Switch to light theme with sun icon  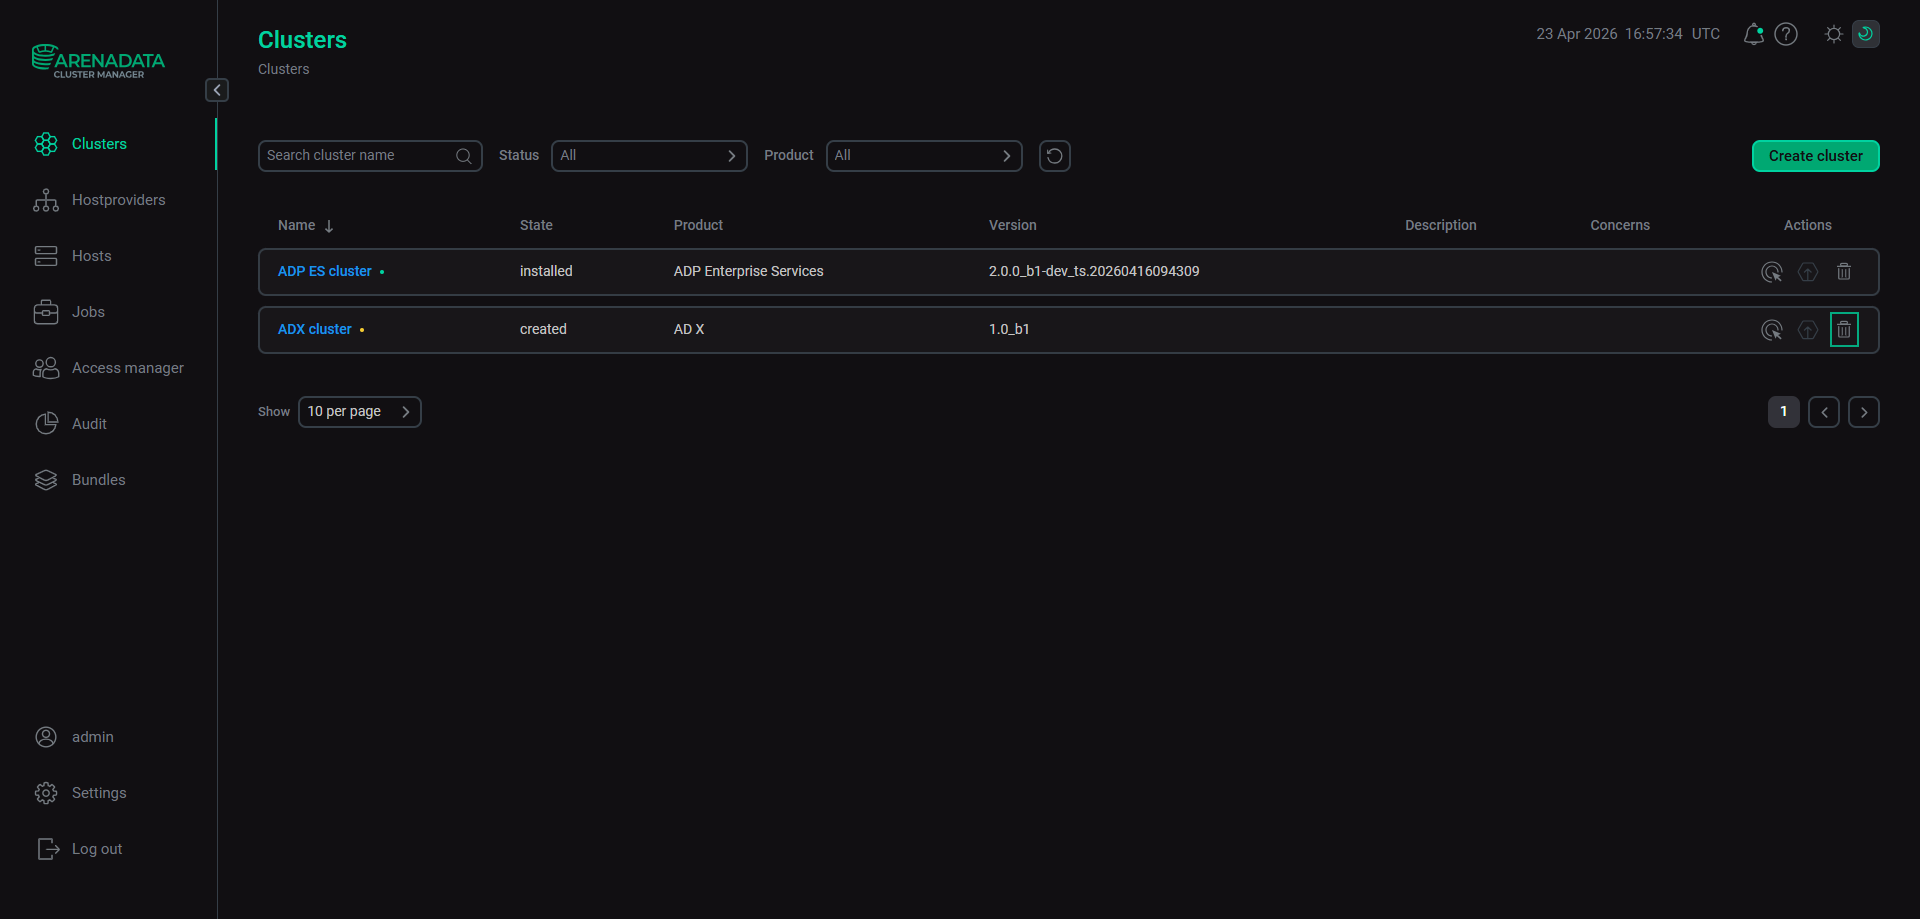tap(1833, 34)
